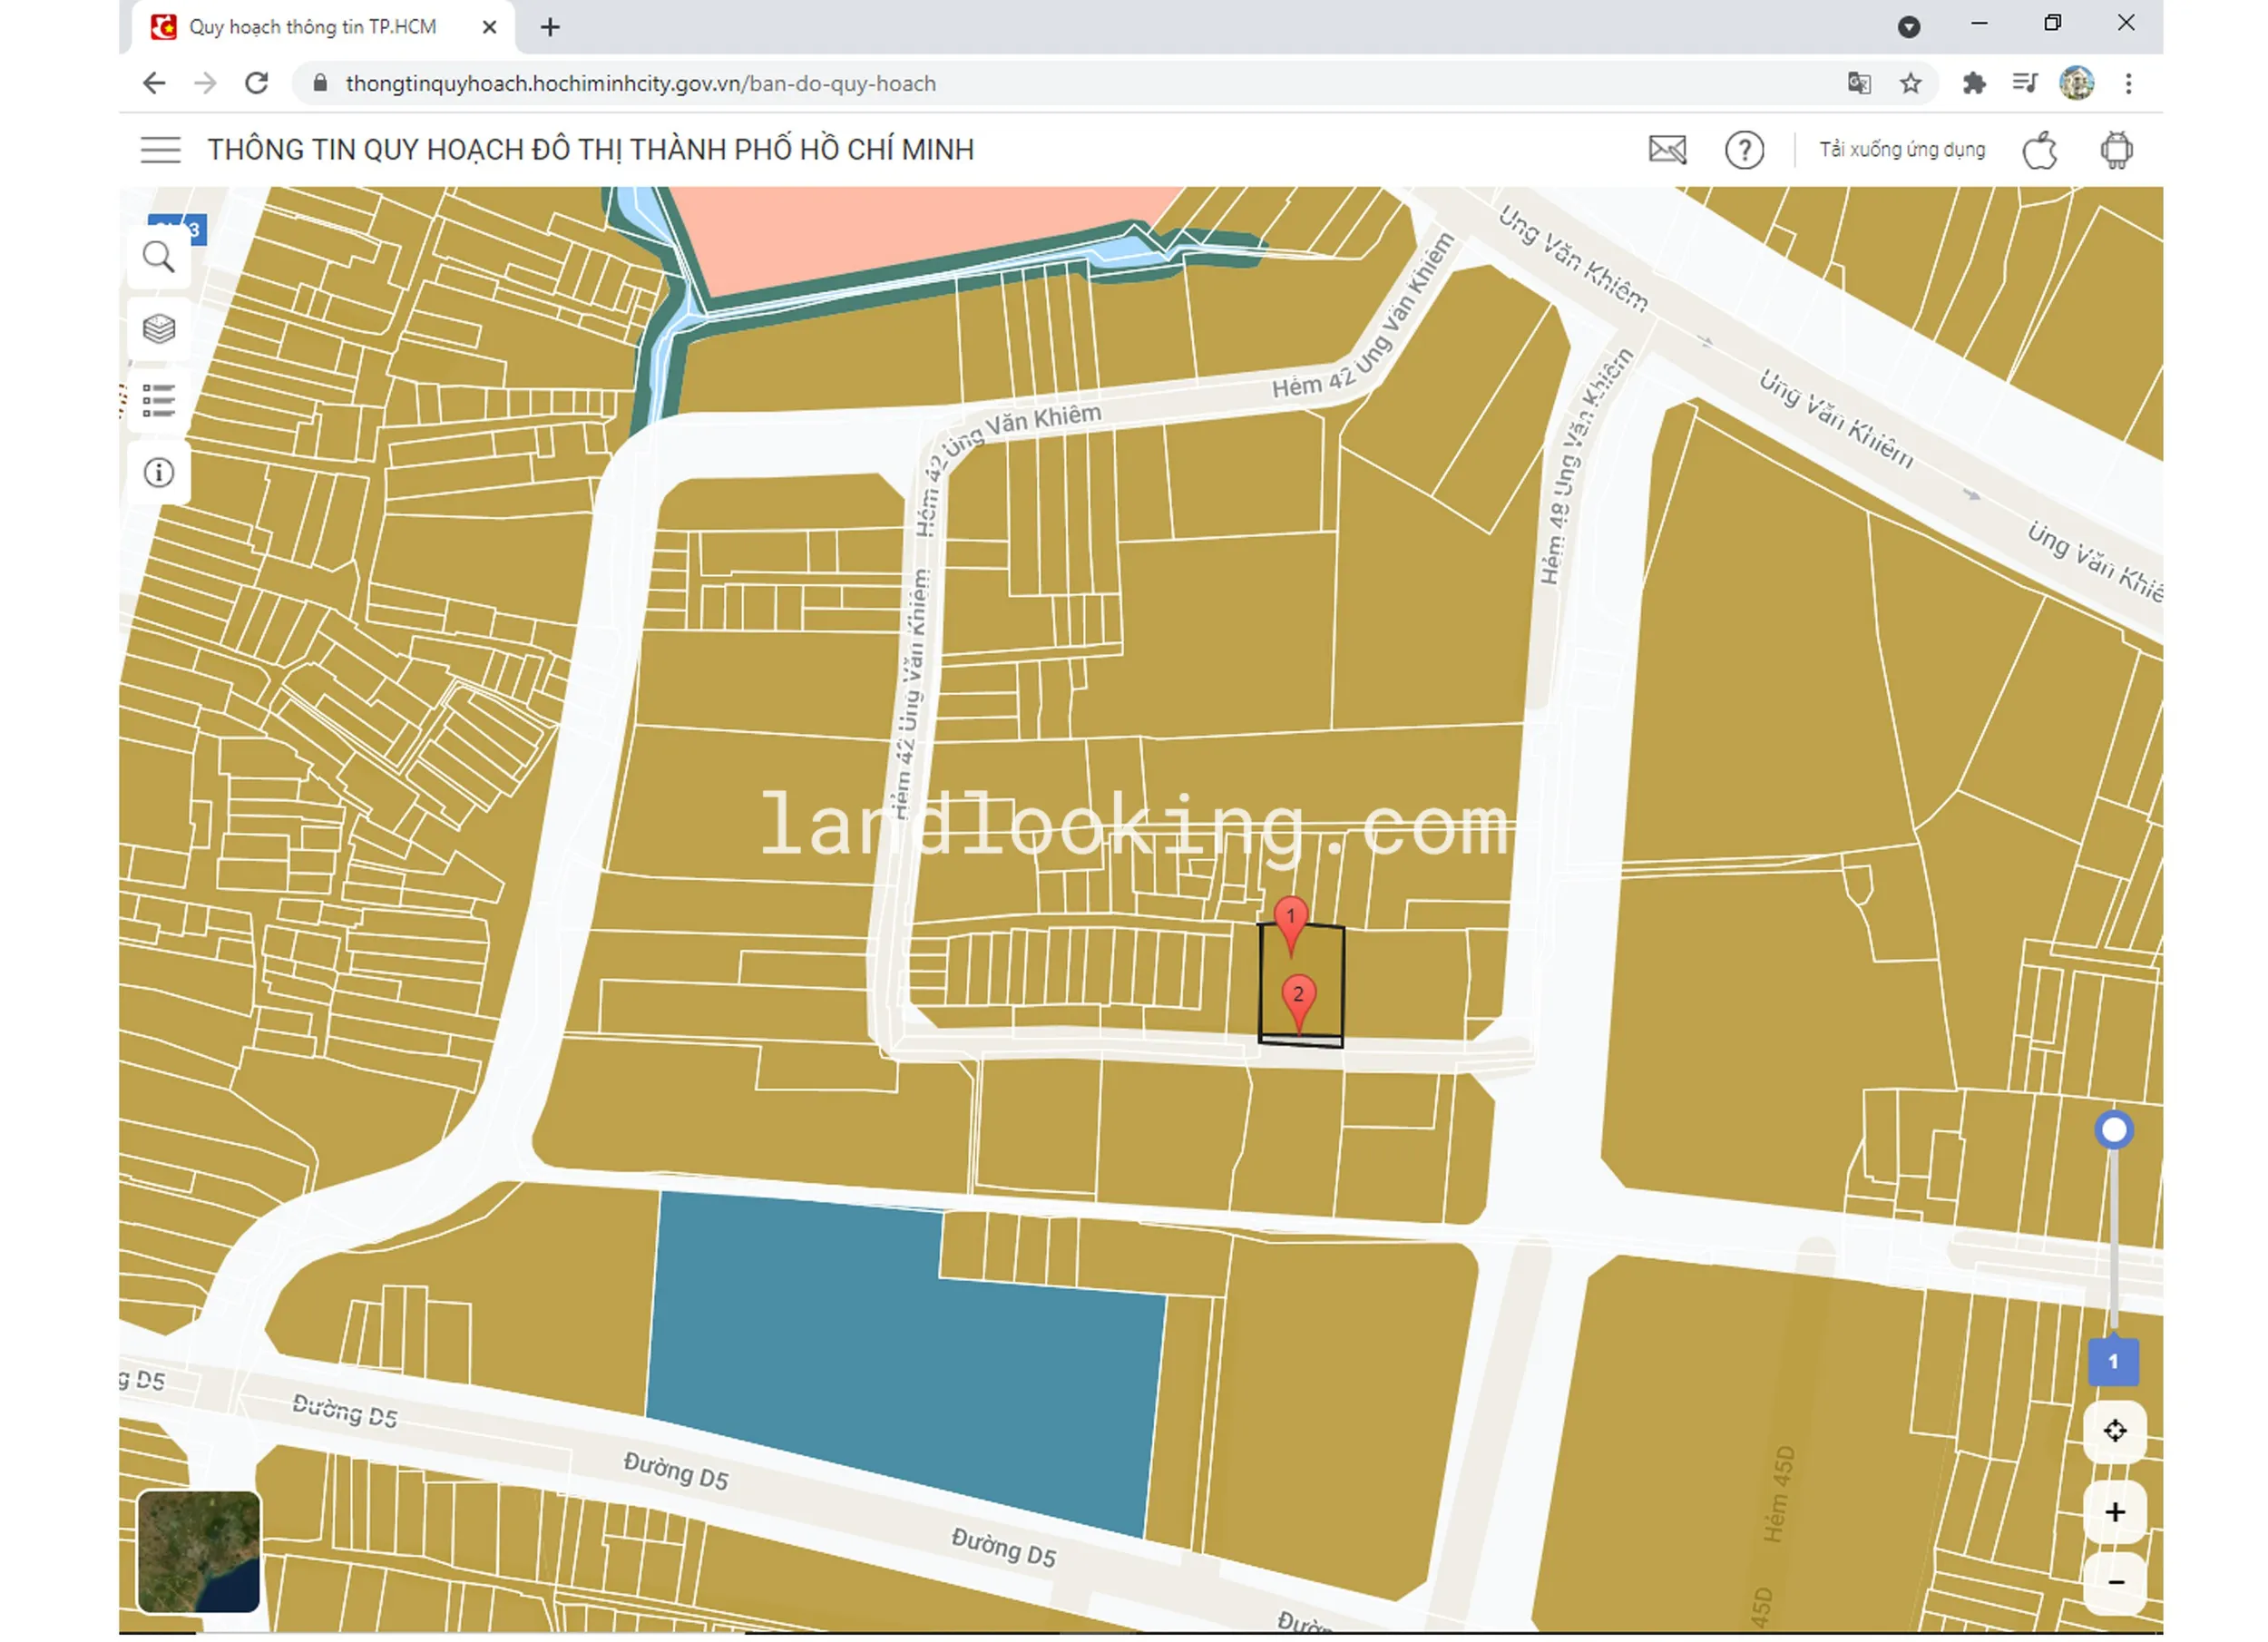This screenshot has height=1642, width=2268.
Task: Switch to satellite basemap thumbnail
Action: 198,1552
